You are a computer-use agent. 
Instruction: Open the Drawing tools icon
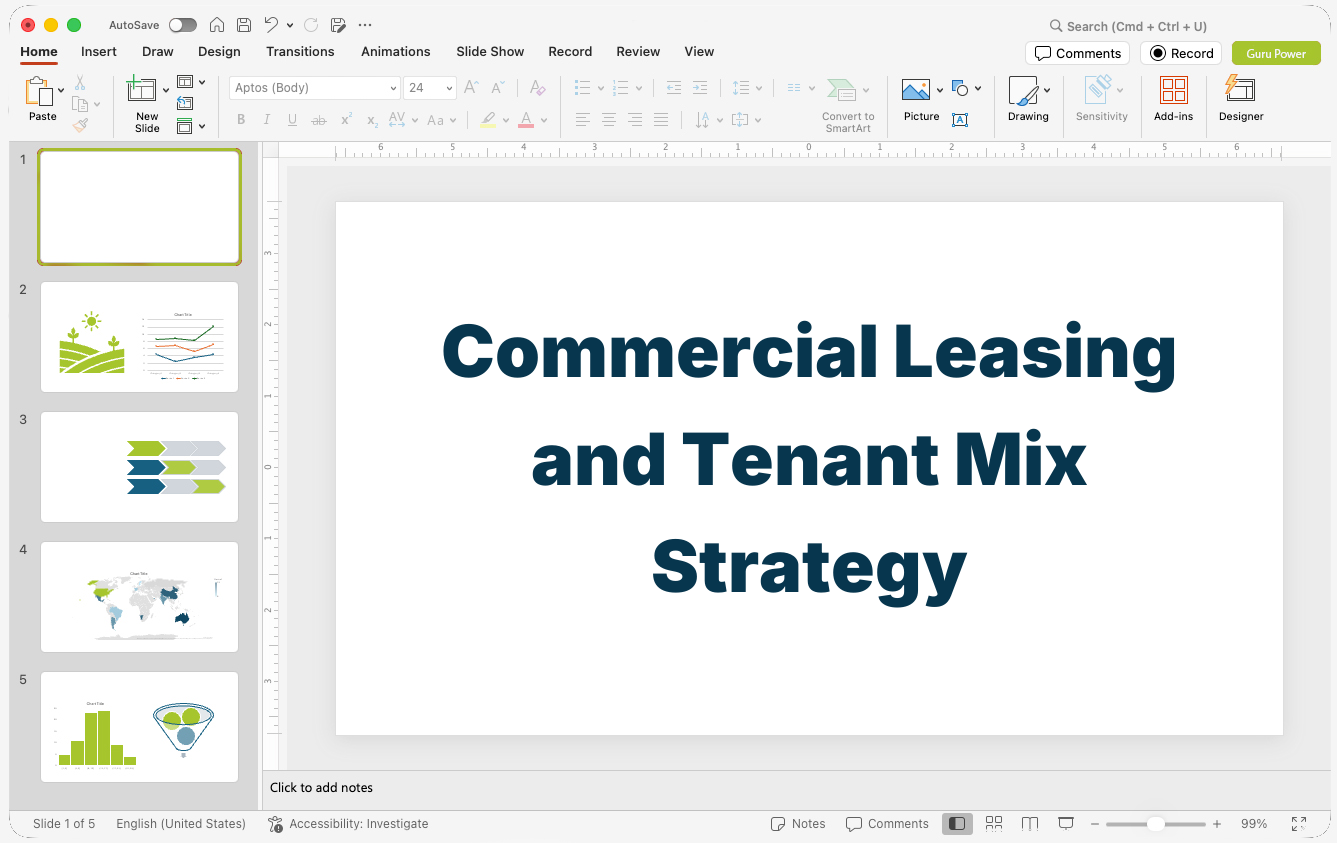[1023, 91]
